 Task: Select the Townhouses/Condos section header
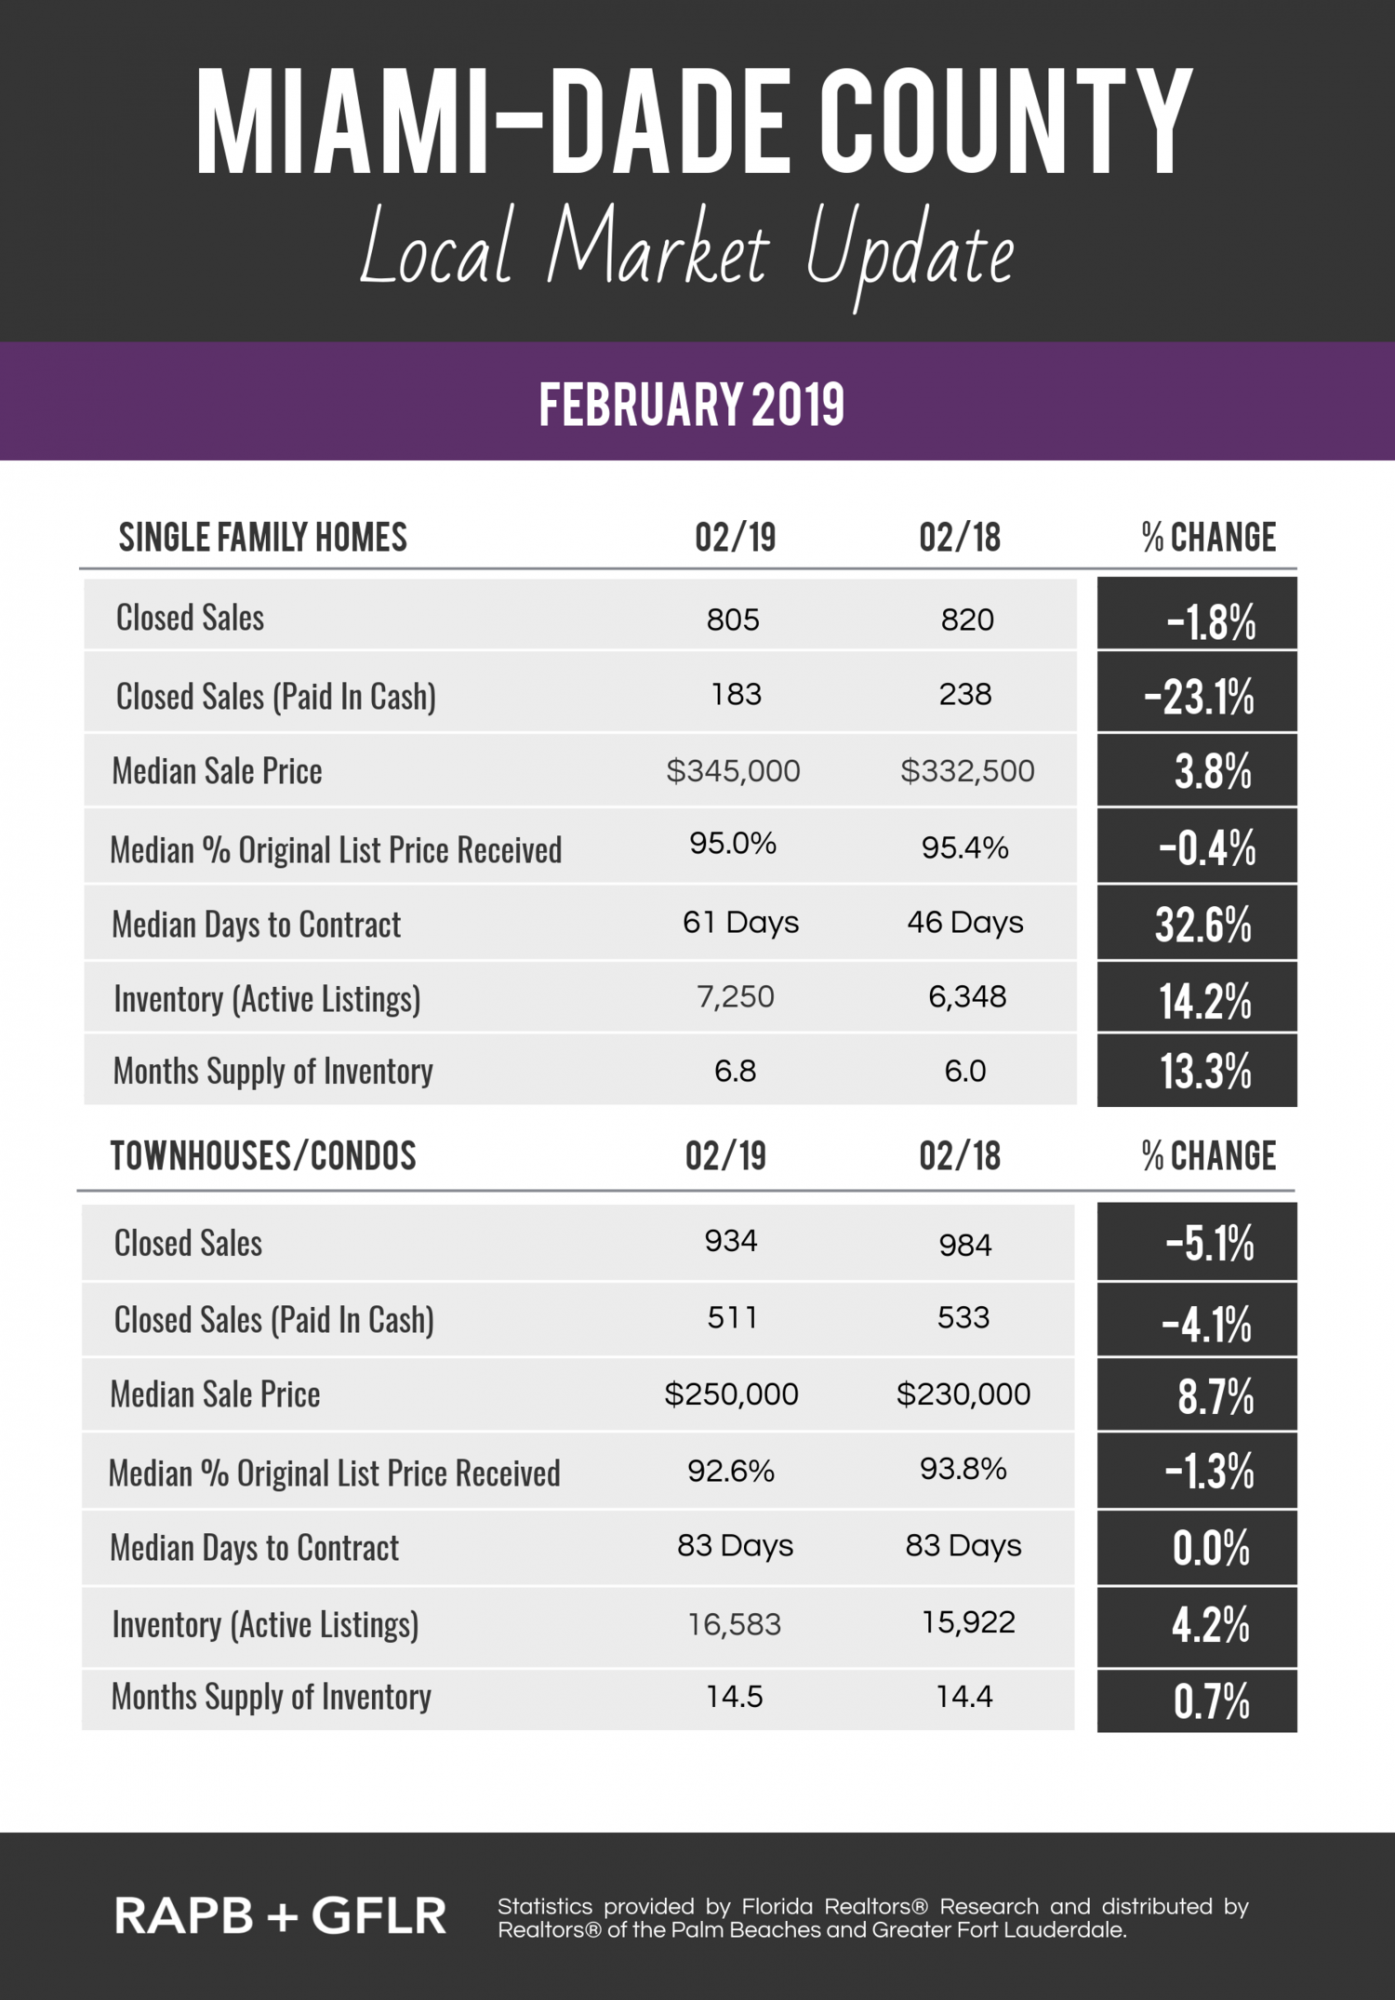tap(263, 1155)
